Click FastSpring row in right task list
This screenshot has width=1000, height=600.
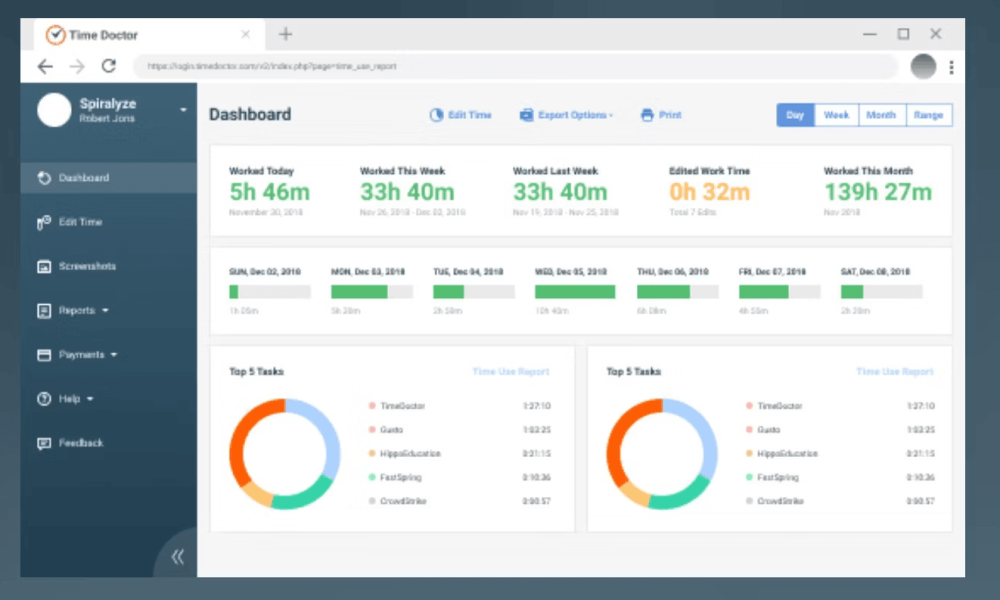pyautogui.click(x=840, y=478)
